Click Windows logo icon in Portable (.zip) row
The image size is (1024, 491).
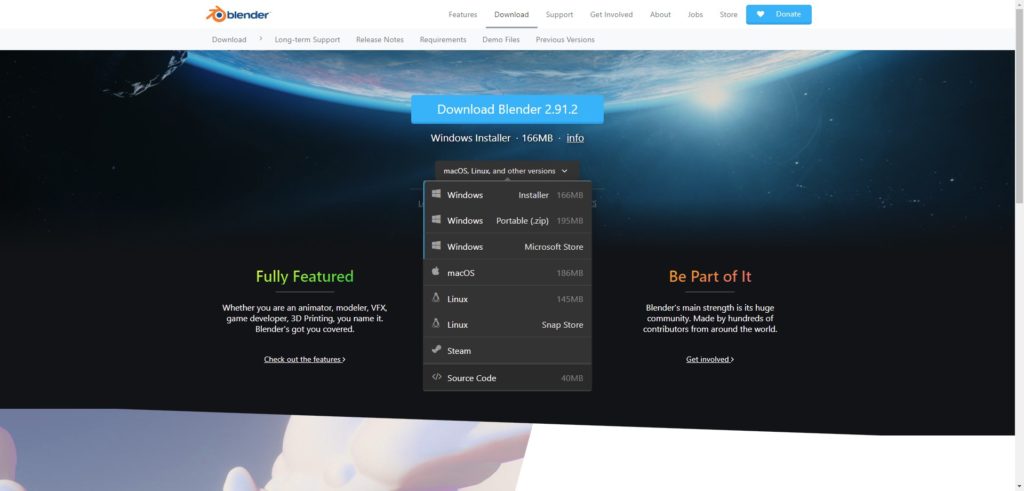(436, 220)
